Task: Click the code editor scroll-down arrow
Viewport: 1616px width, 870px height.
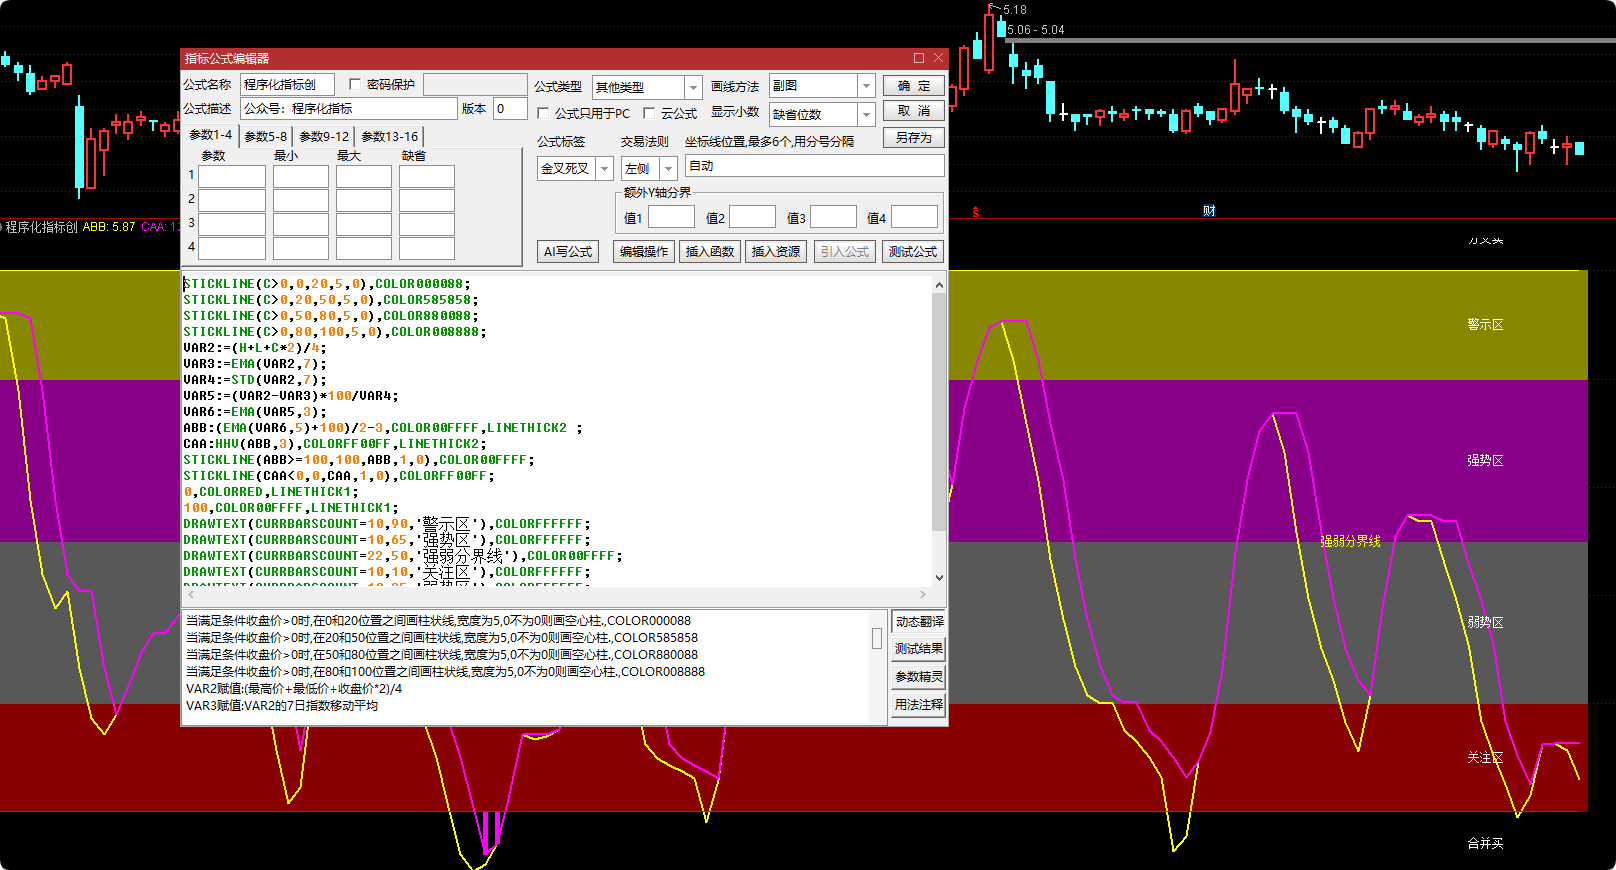Action: [x=939, y=577]
